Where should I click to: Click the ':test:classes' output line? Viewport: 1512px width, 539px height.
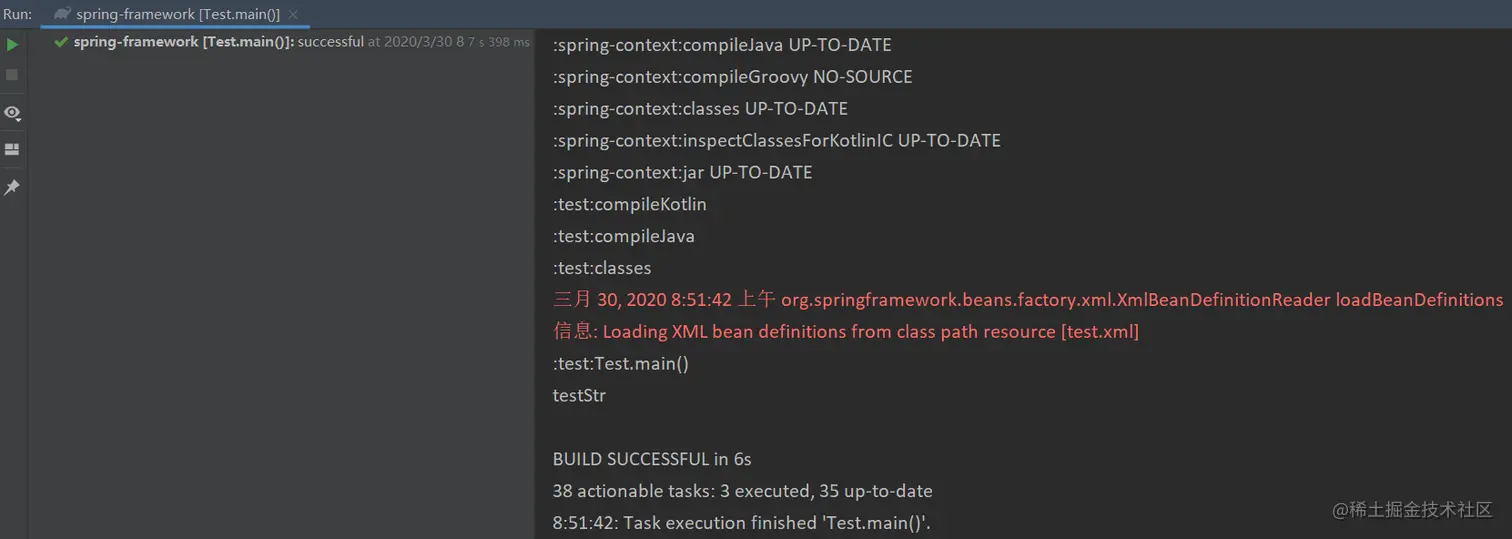602,268
